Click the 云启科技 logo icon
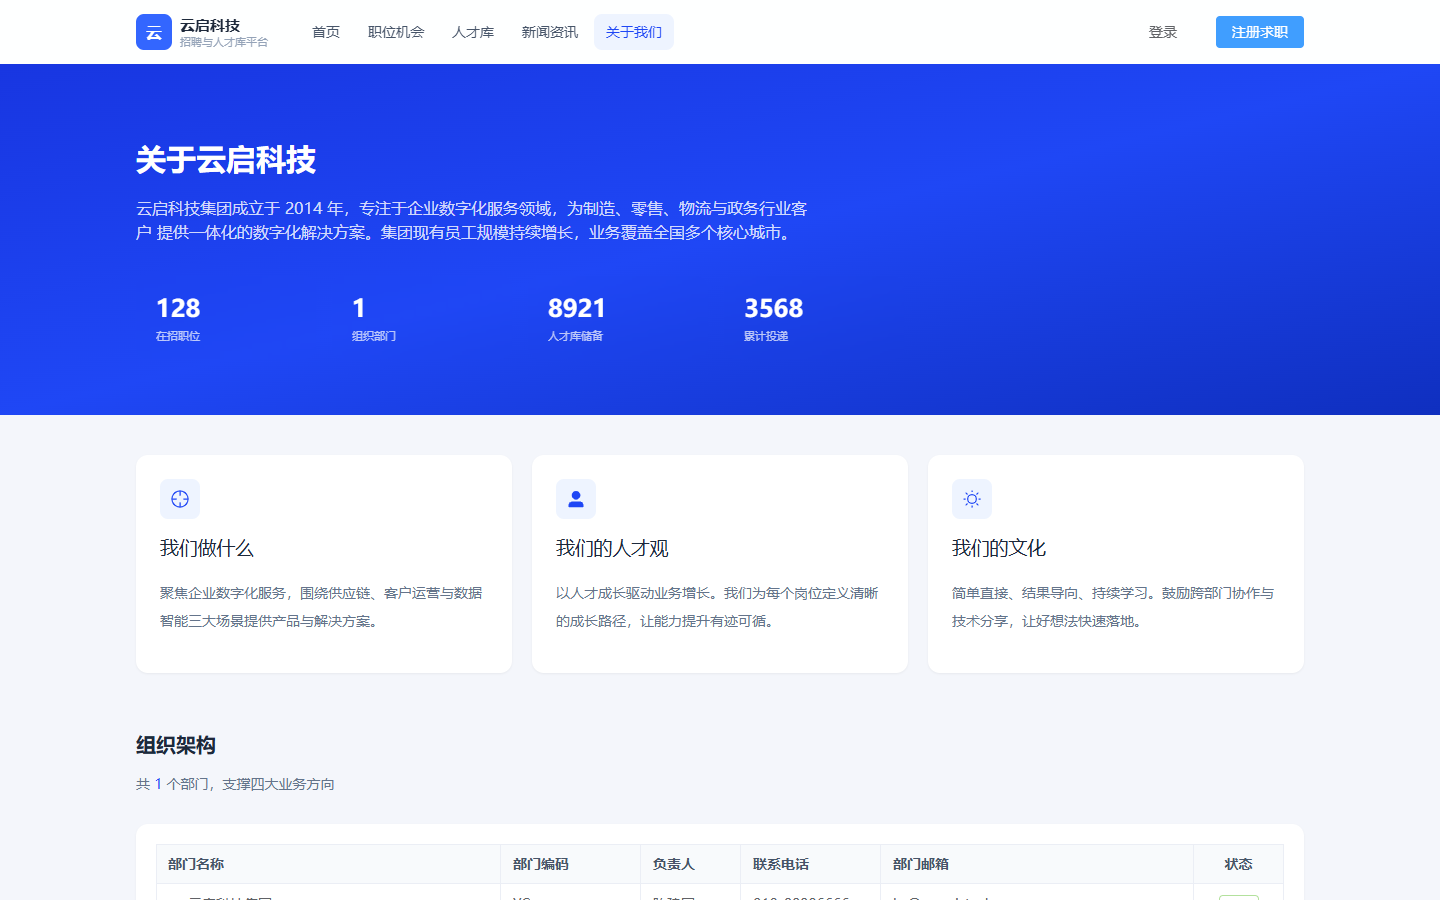This screenshot has width=1440, height=900. click(x=154, y=32)
